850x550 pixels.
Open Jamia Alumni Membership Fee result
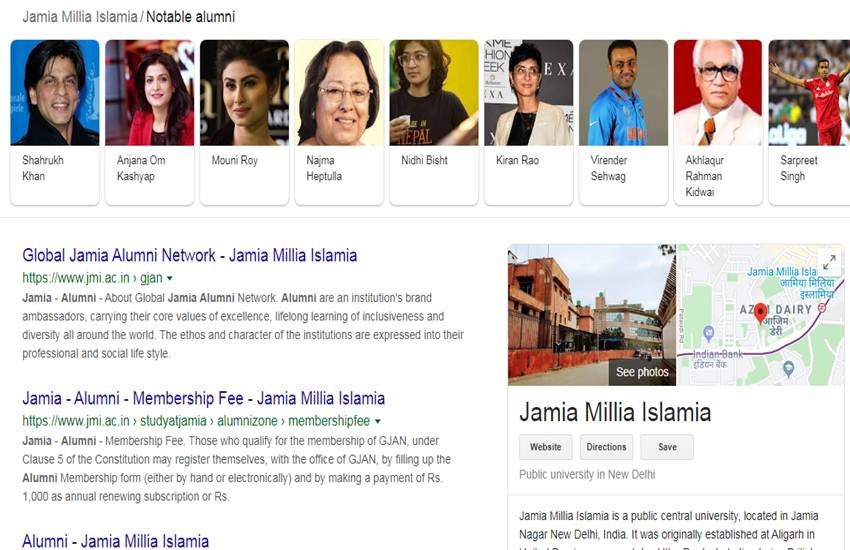click(203, 398)
